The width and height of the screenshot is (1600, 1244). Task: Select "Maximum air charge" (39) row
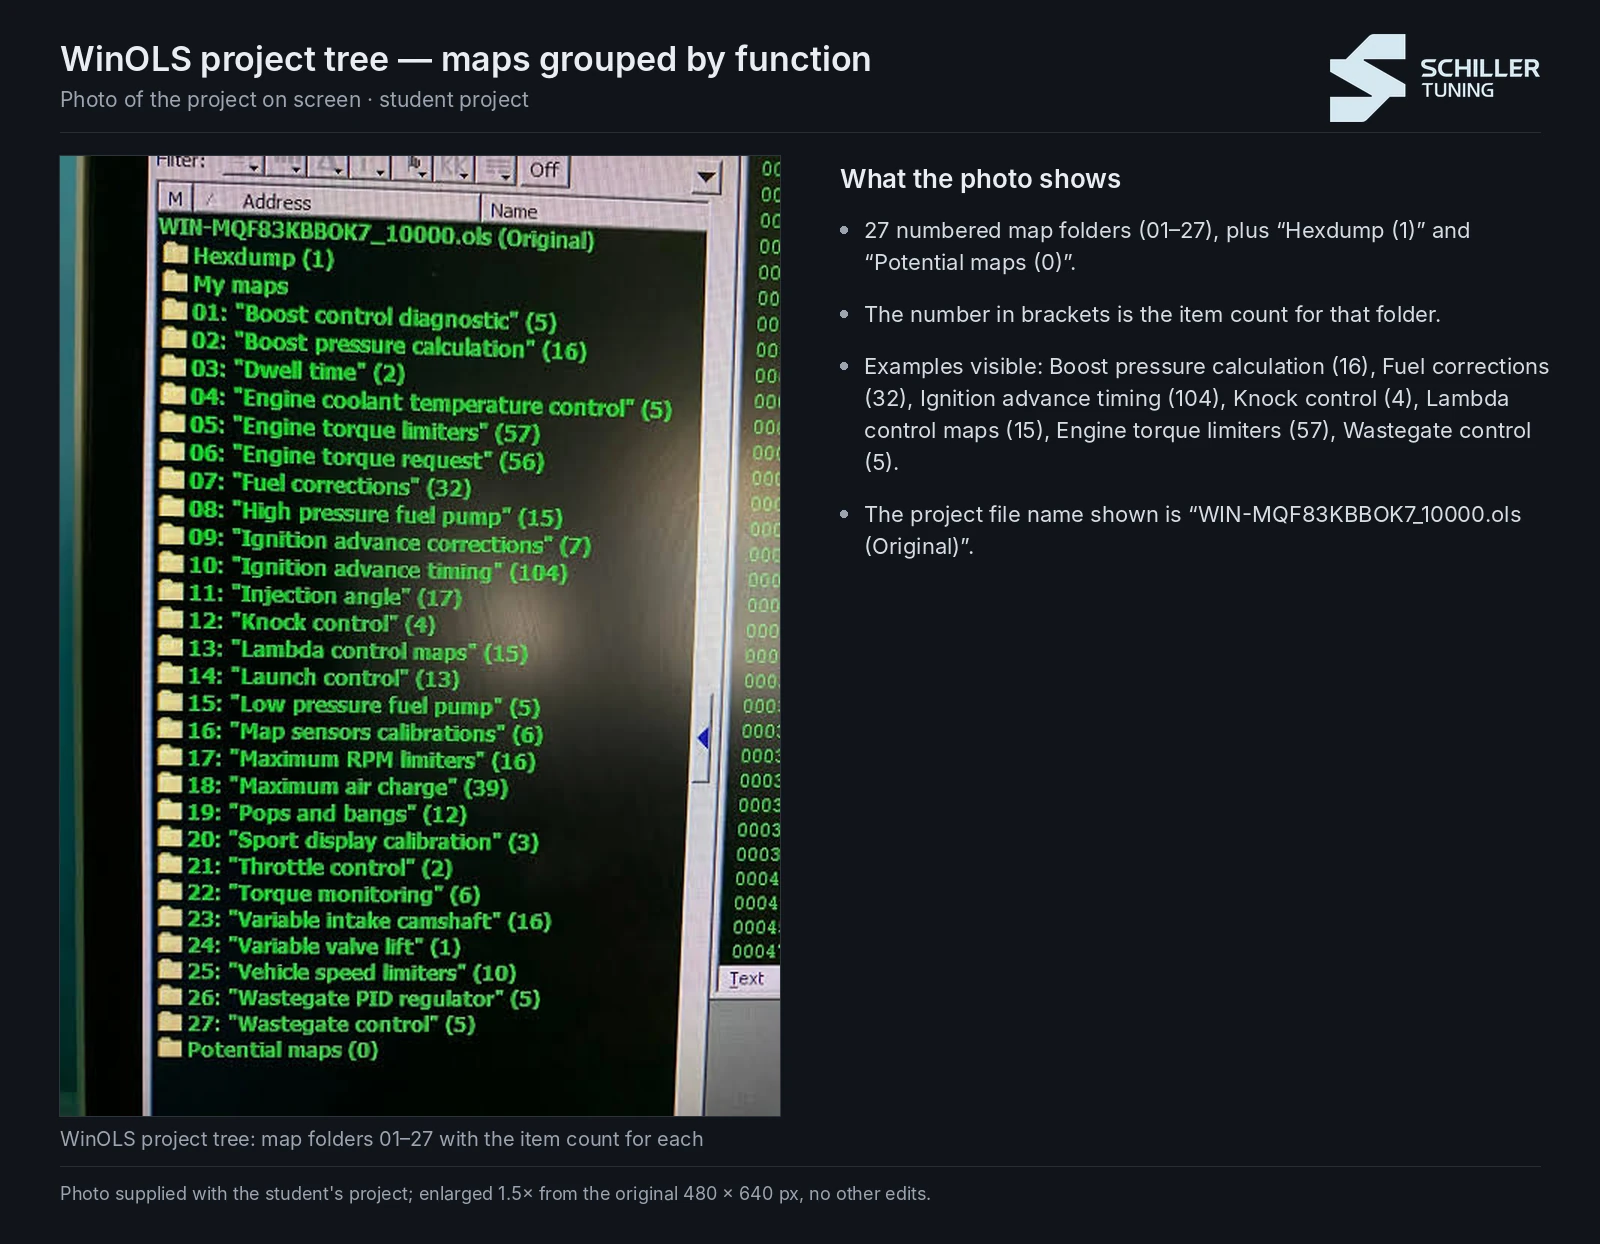click(334, 786)
